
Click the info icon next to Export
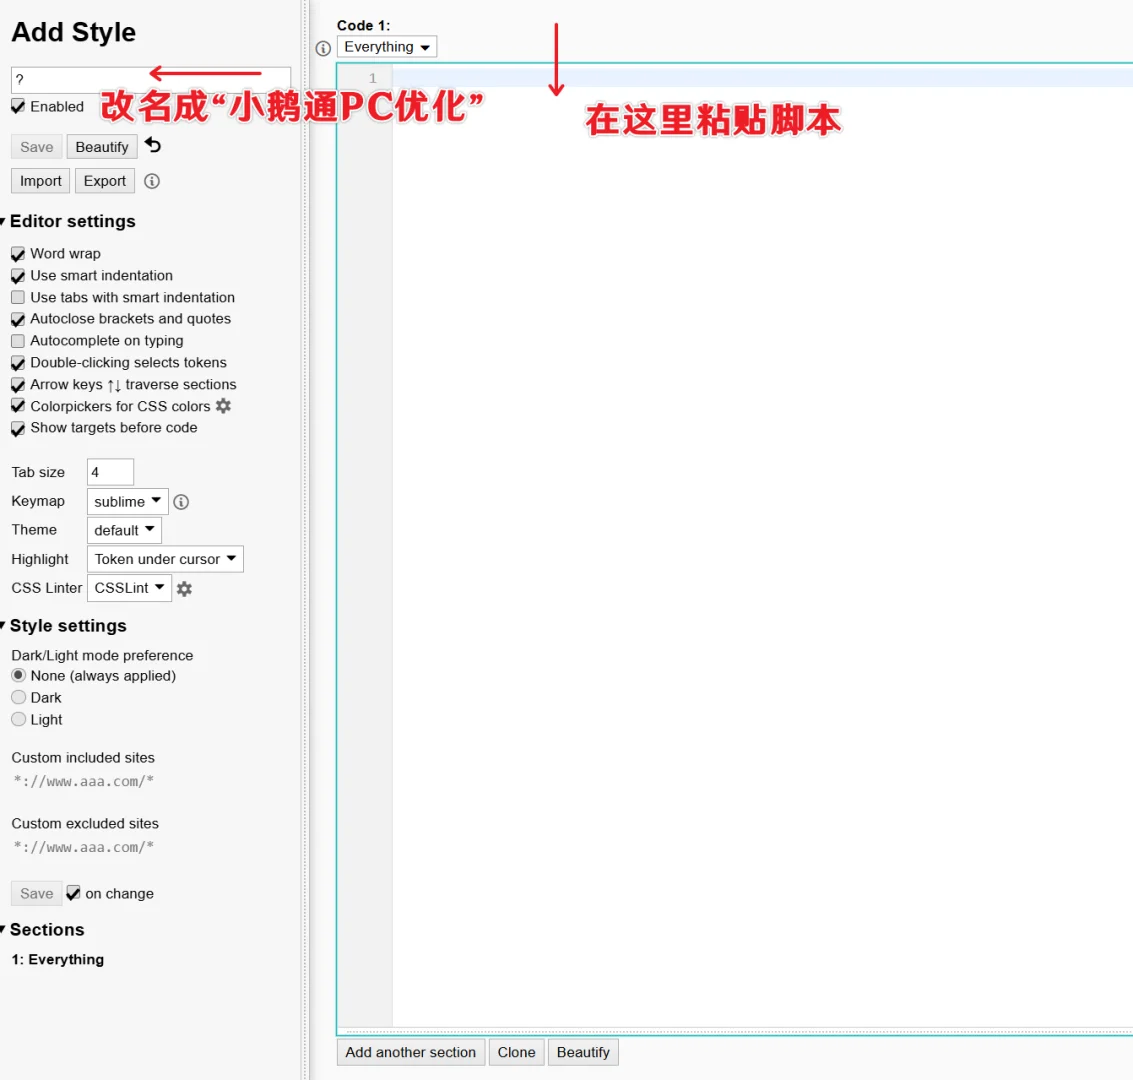[151, 181]
